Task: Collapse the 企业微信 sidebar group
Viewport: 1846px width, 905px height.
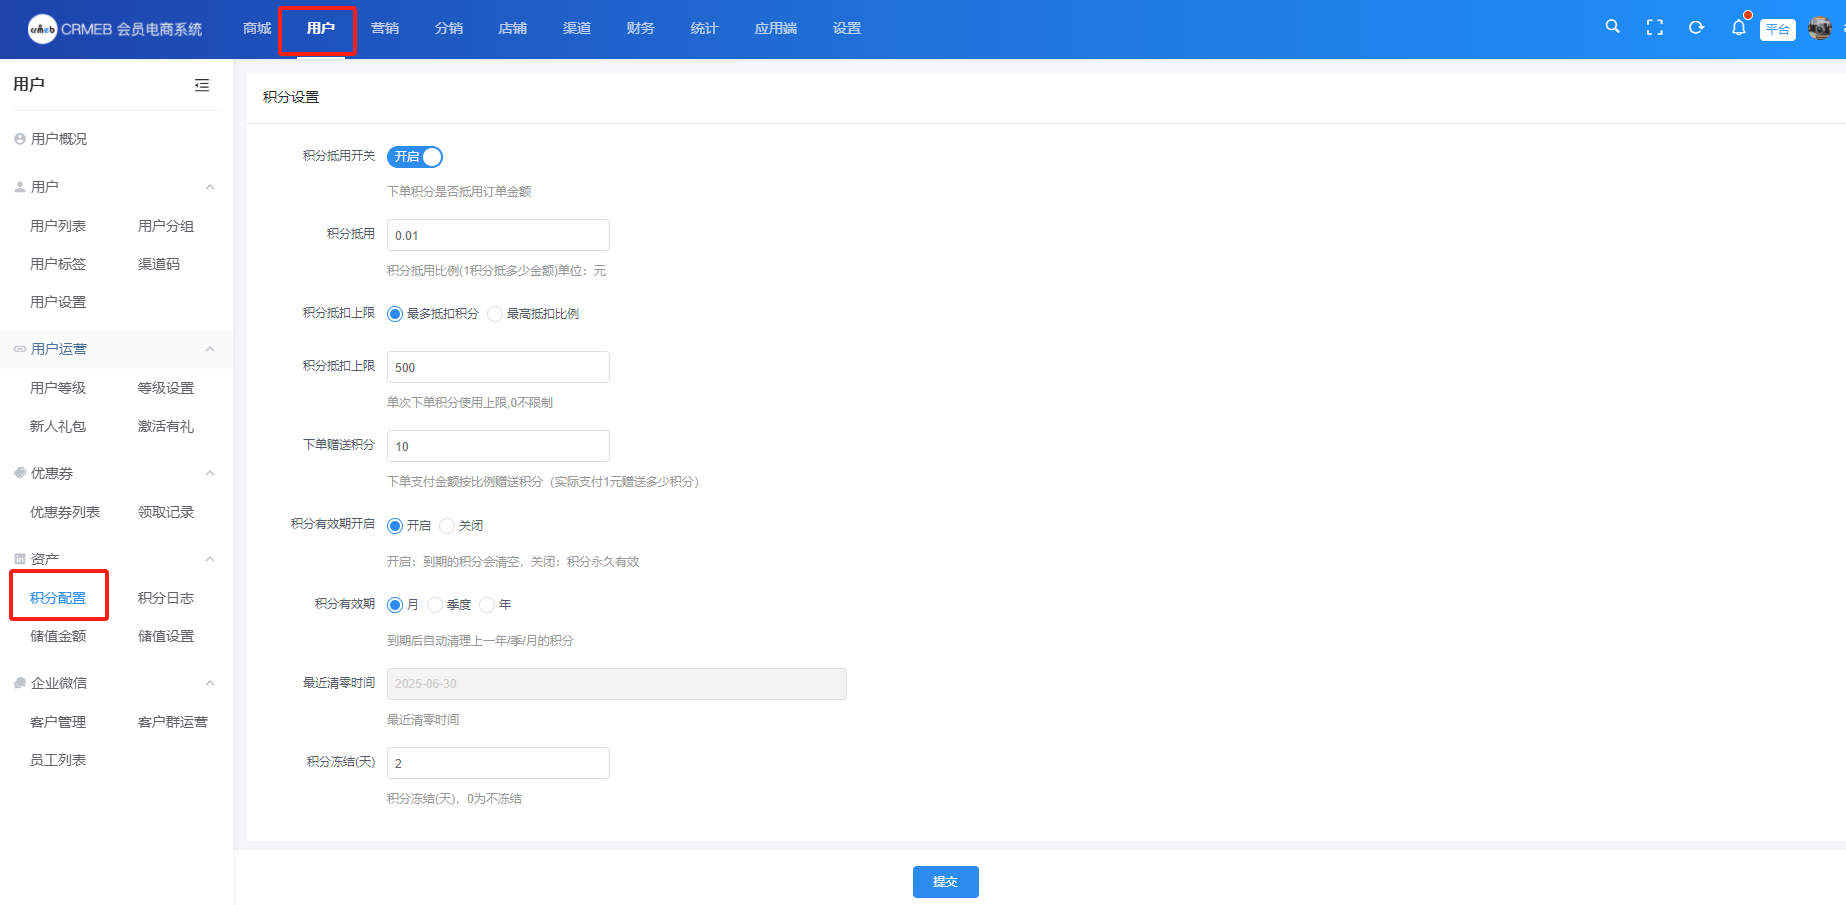Action: coord(210,683)
